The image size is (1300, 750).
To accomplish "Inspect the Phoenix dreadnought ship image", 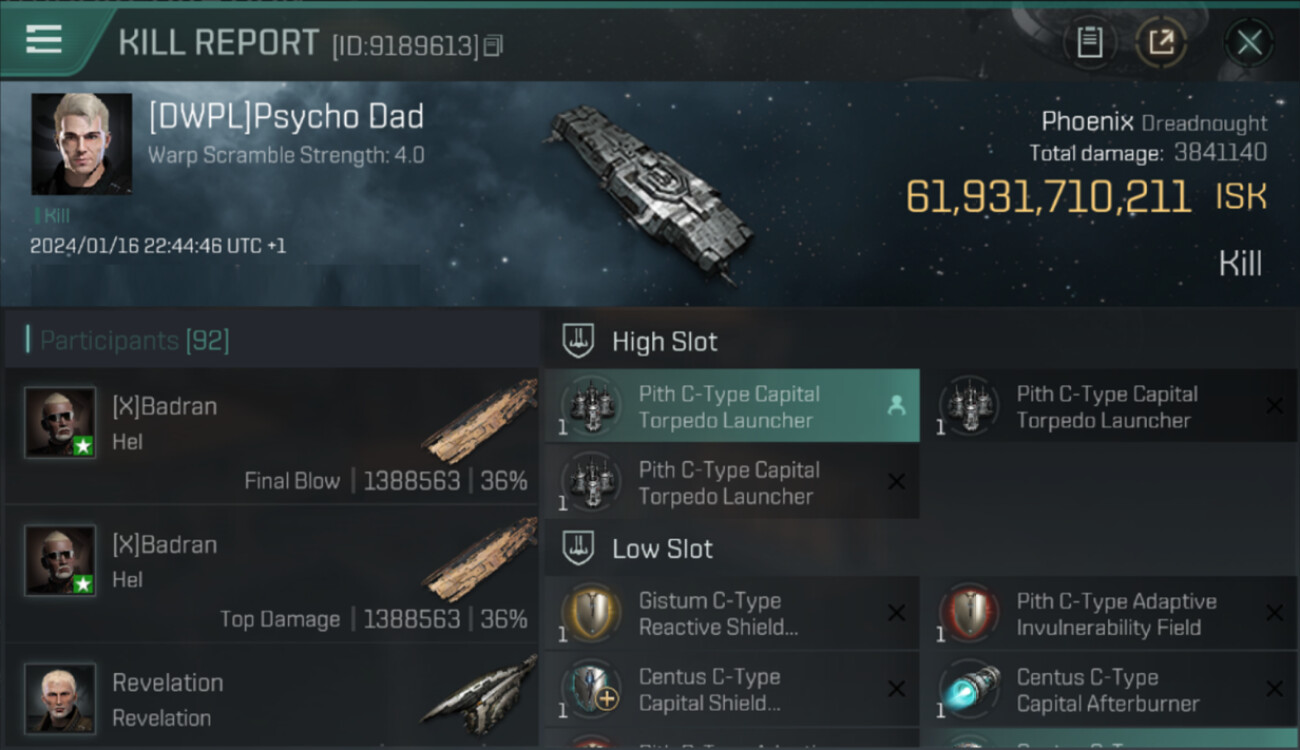I will click(x=646, y=192).
